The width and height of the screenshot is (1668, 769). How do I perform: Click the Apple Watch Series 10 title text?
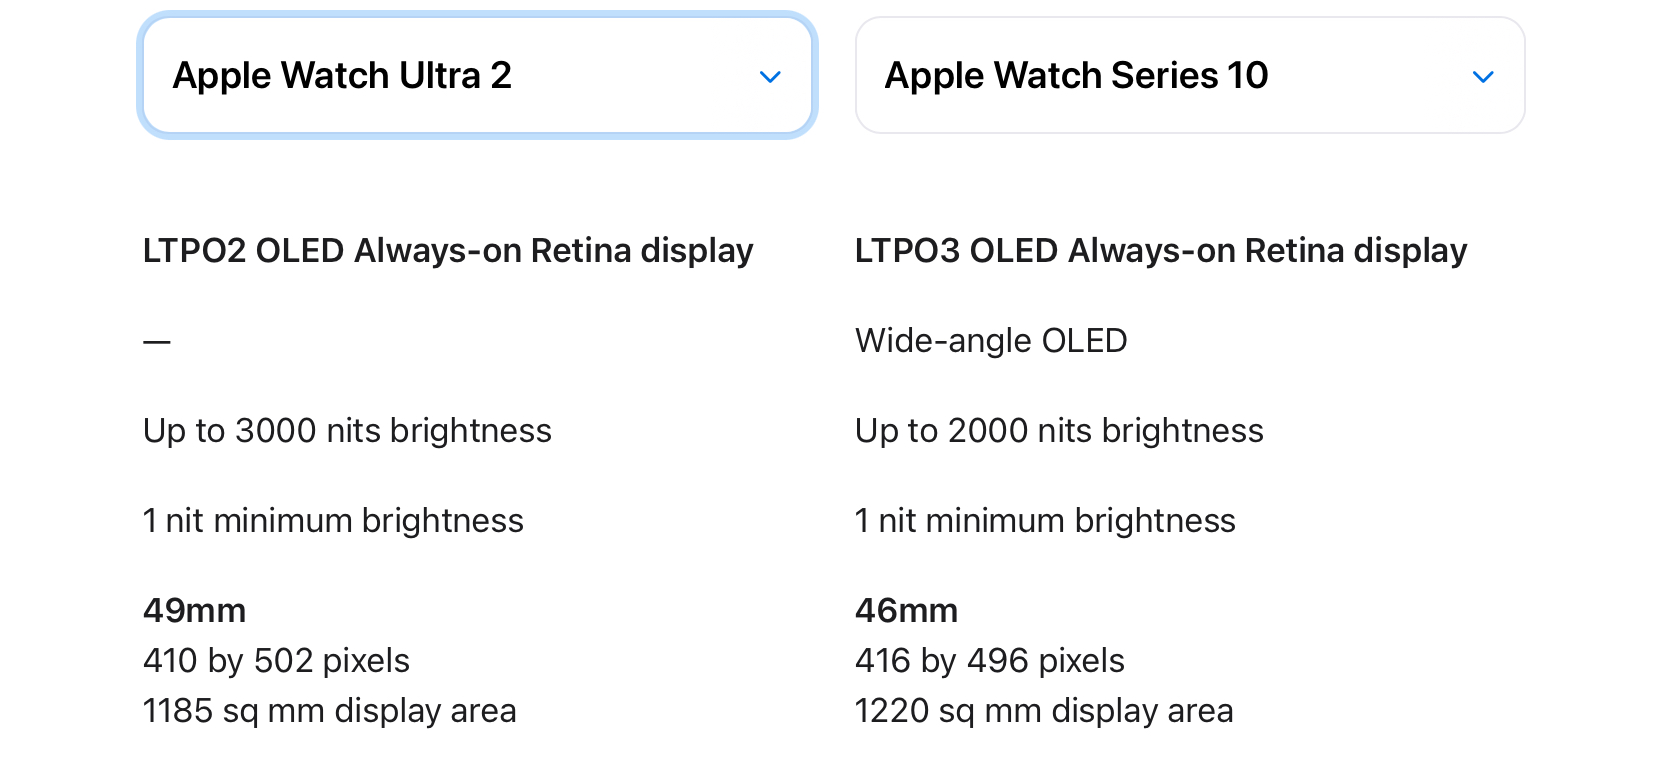[x=1076, y=76]
